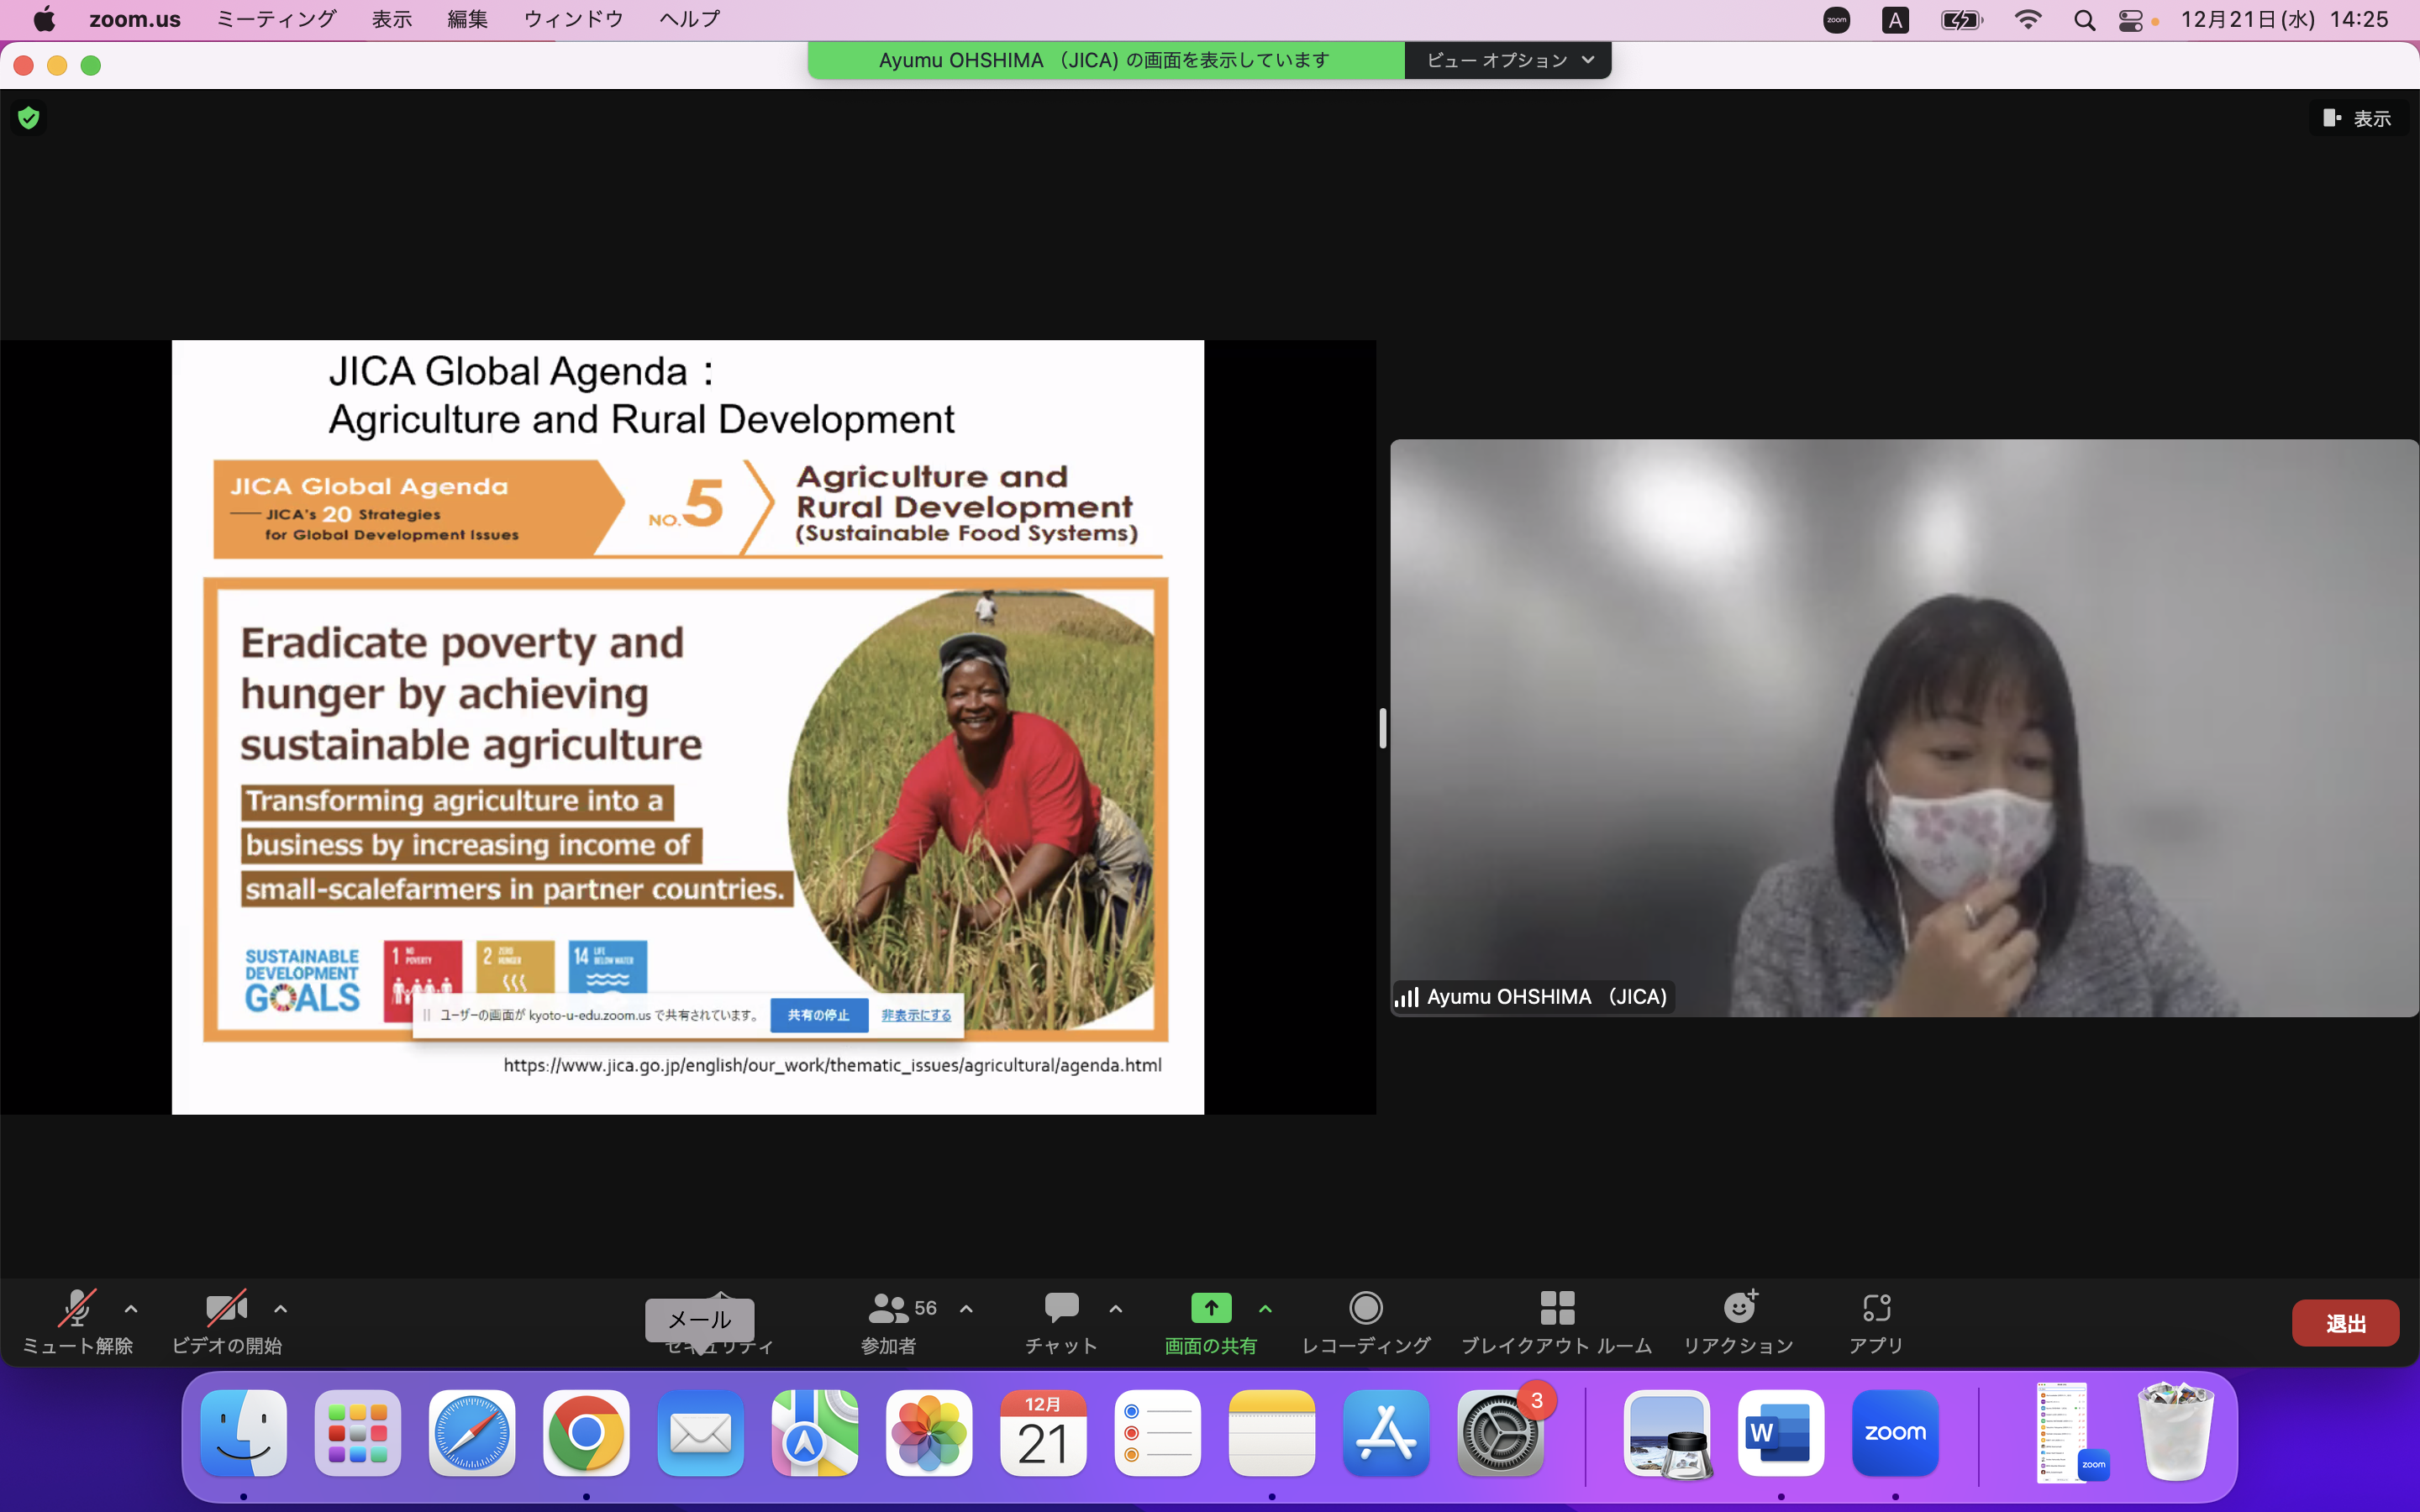
Task: Click the green encryption shield icon
Action: click(x=29, y=118)
